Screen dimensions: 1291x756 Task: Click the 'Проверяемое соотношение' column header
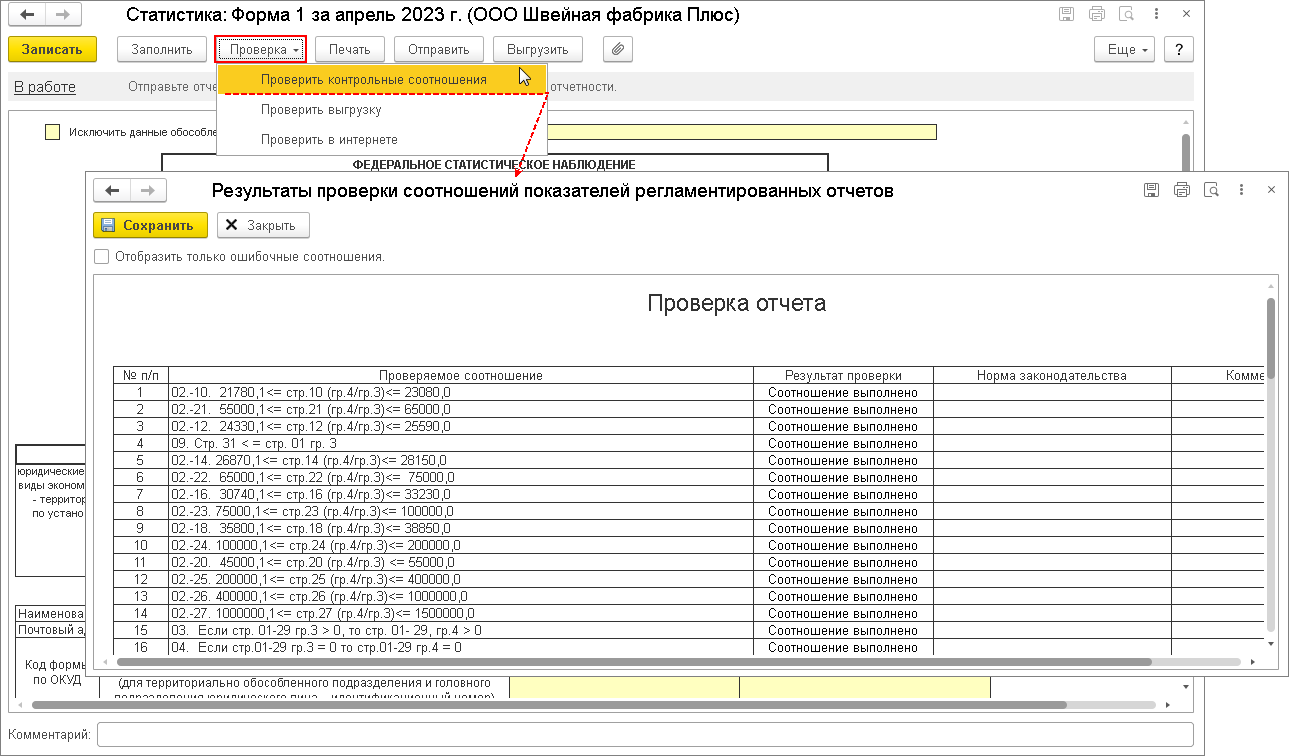461,375
